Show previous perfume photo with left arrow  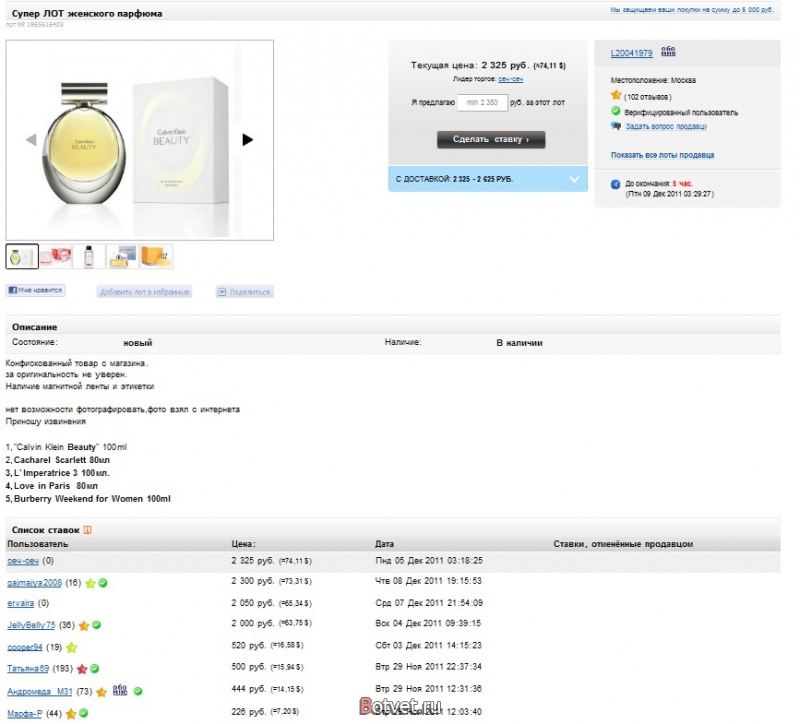point(31,139)
